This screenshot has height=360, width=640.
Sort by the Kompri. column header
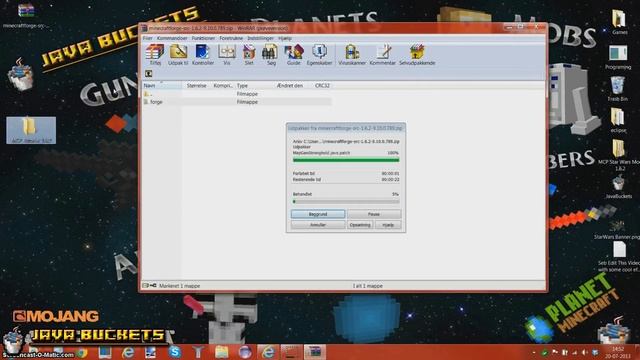click(222, 86)
